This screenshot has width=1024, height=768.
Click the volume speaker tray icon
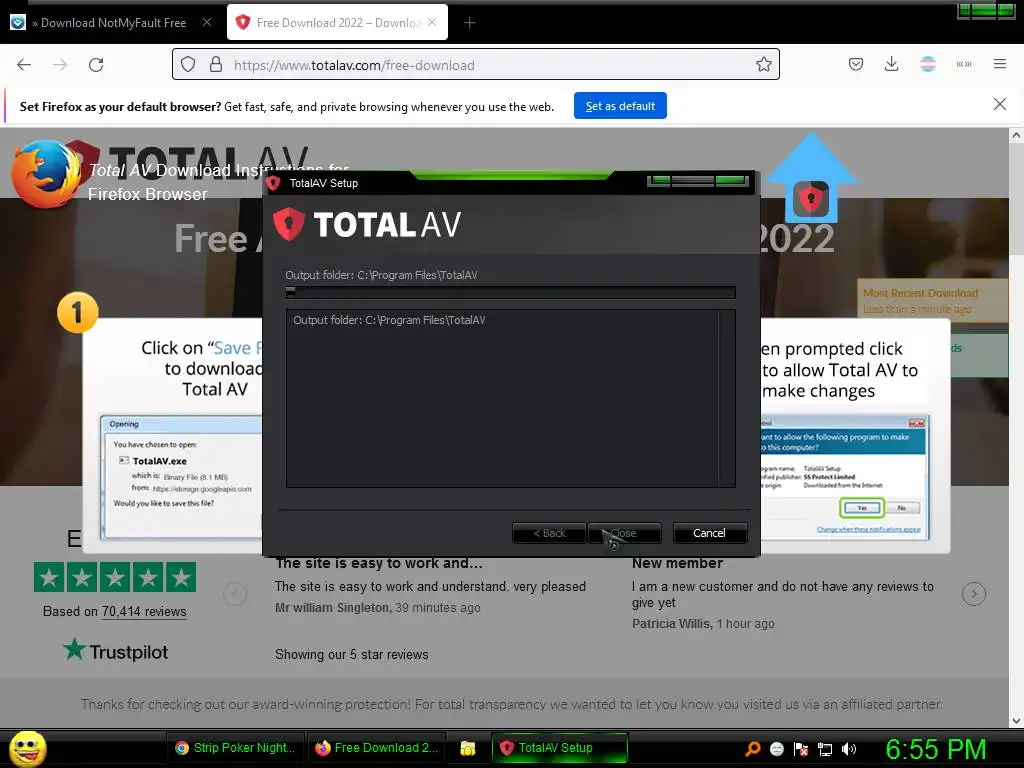(x=849, y=749)
